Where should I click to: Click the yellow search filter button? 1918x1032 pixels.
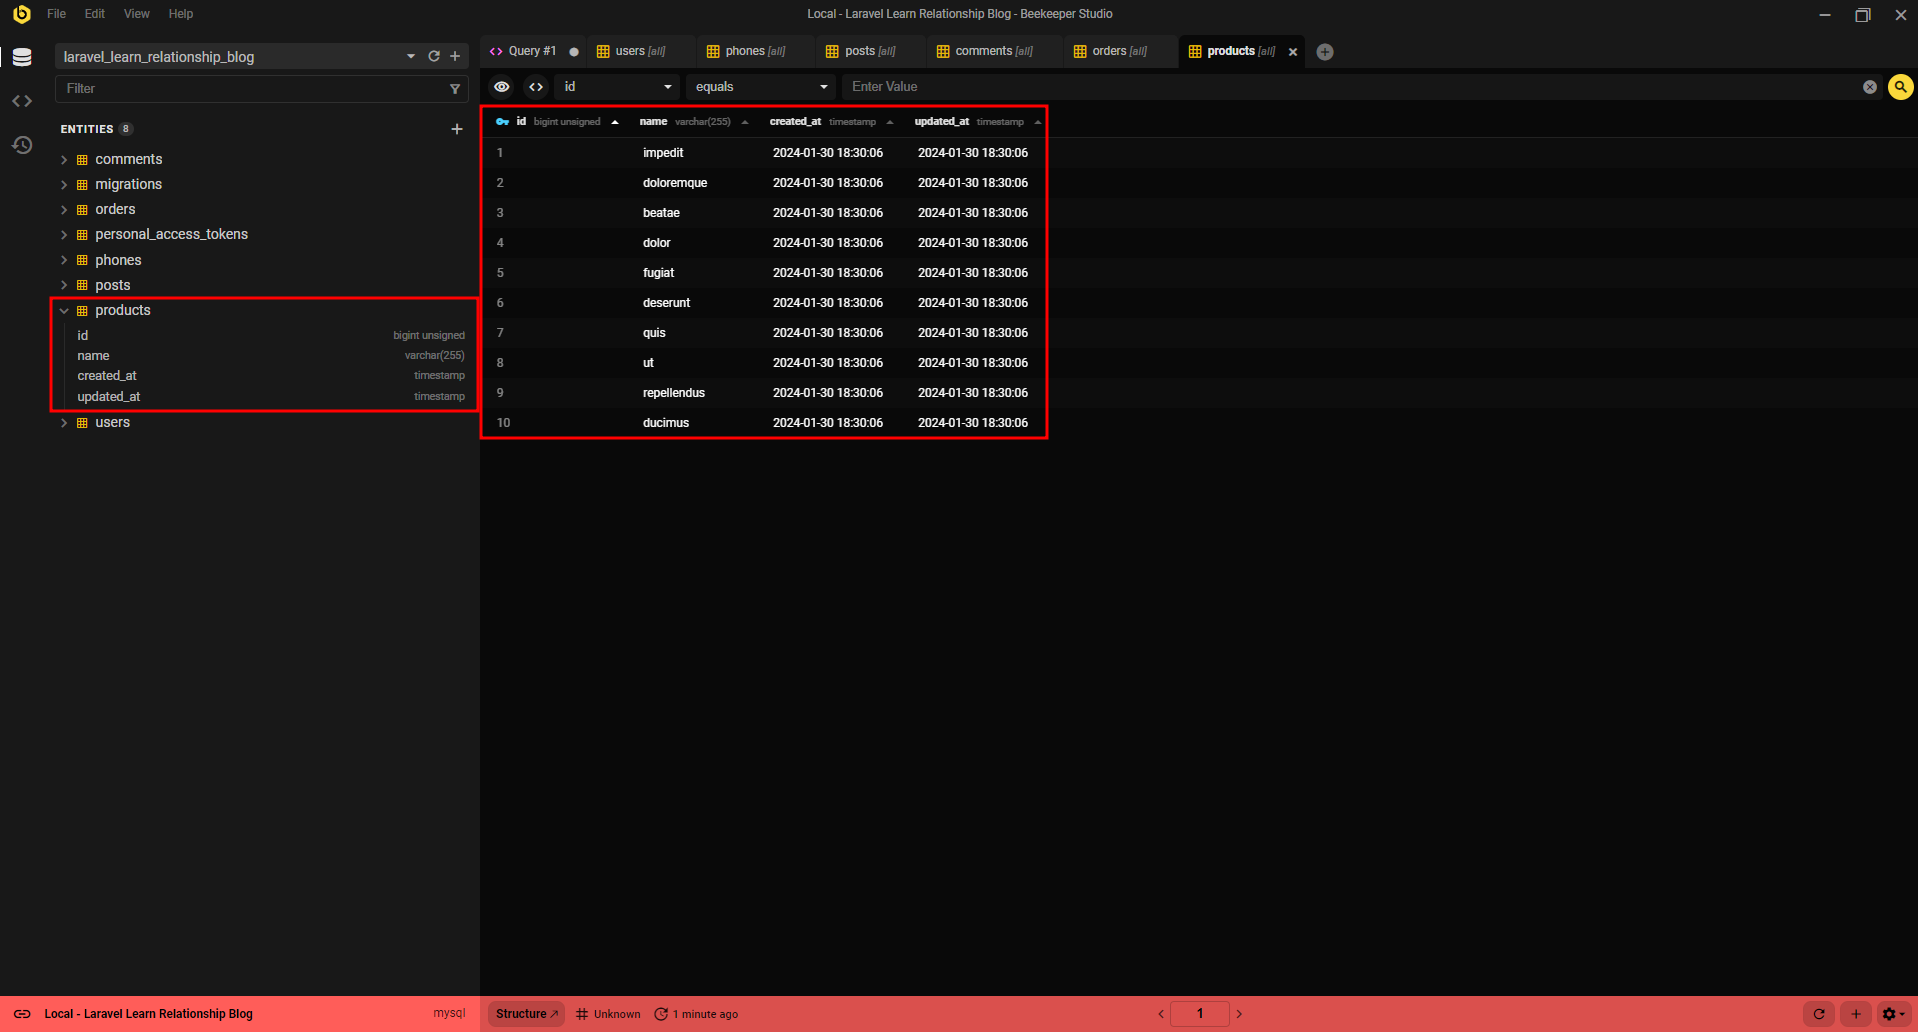click(x=1900, y=87)
